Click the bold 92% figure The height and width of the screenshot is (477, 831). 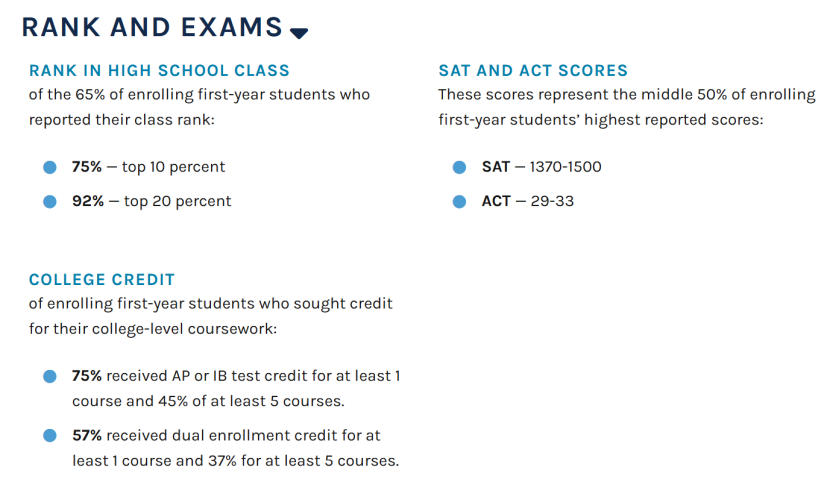pos(88,201)
